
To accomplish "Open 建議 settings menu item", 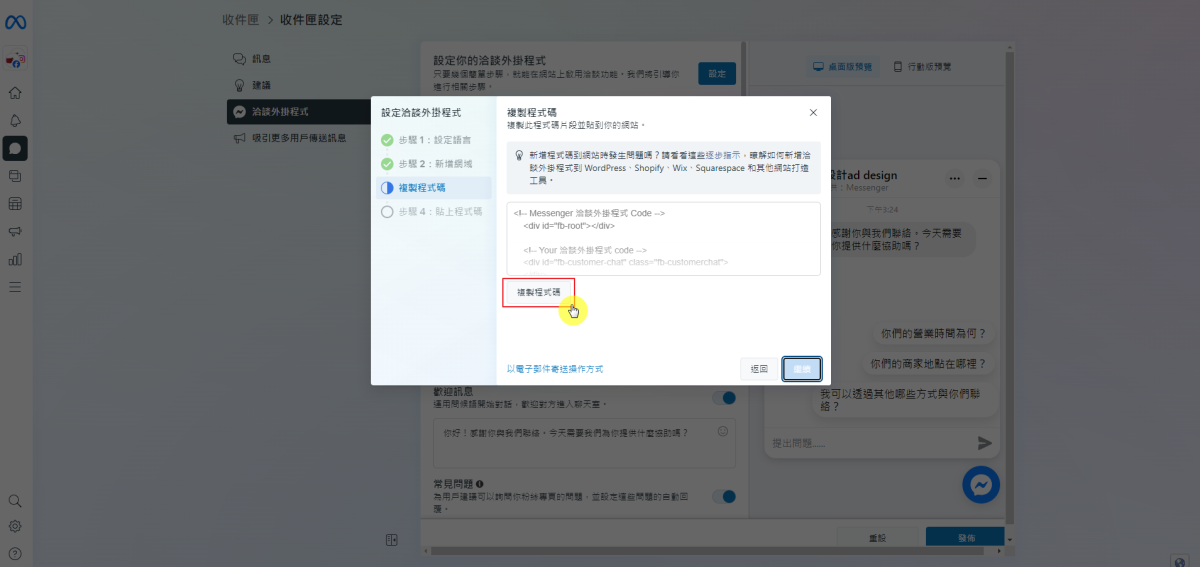I will point(301,85).
